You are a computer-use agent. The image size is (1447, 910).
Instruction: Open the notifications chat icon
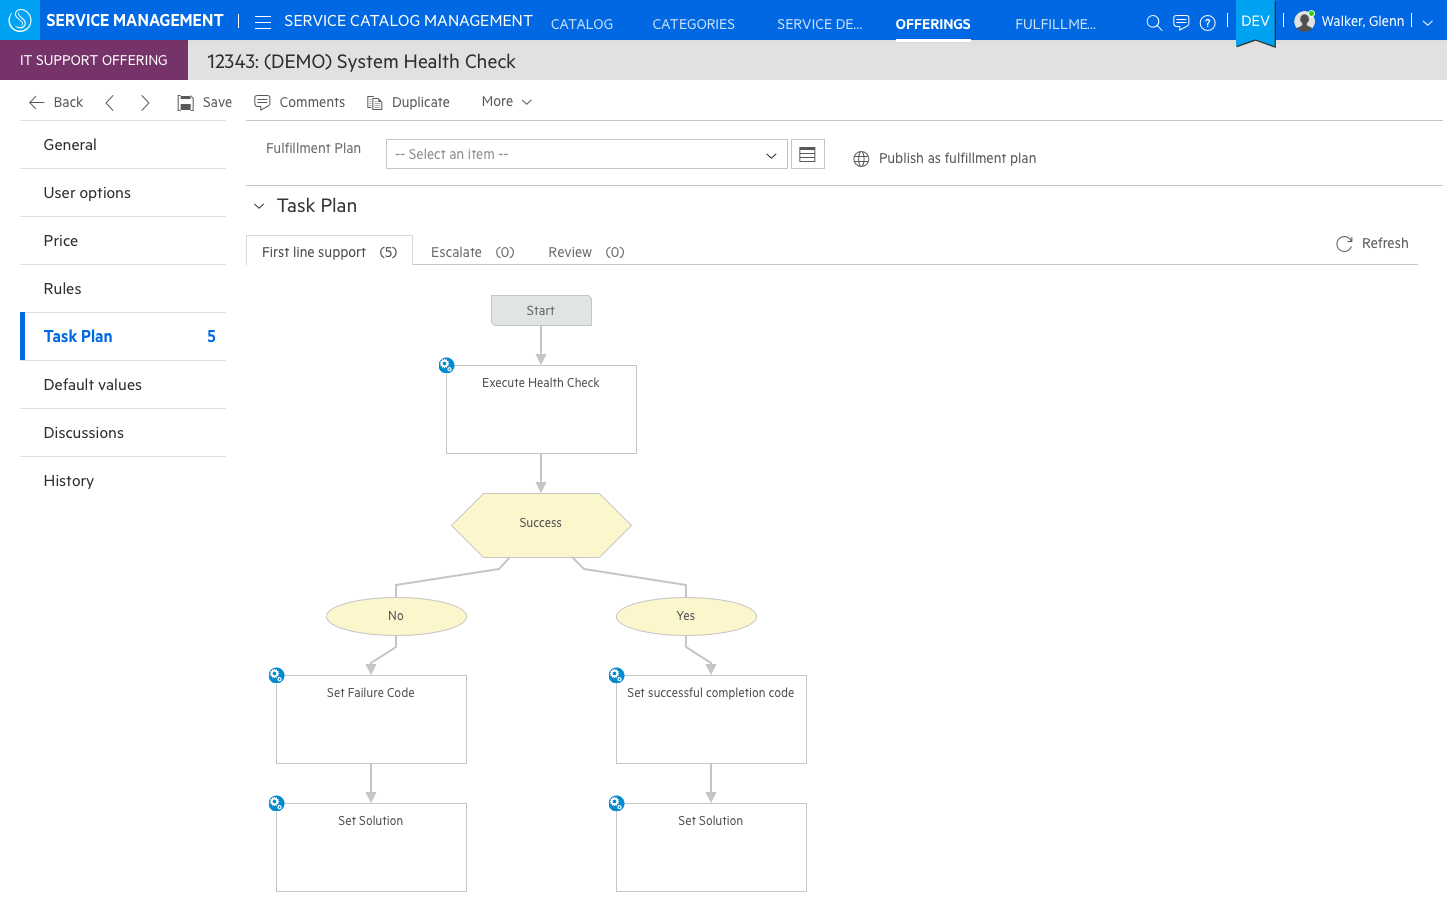tap(1181, 22)
